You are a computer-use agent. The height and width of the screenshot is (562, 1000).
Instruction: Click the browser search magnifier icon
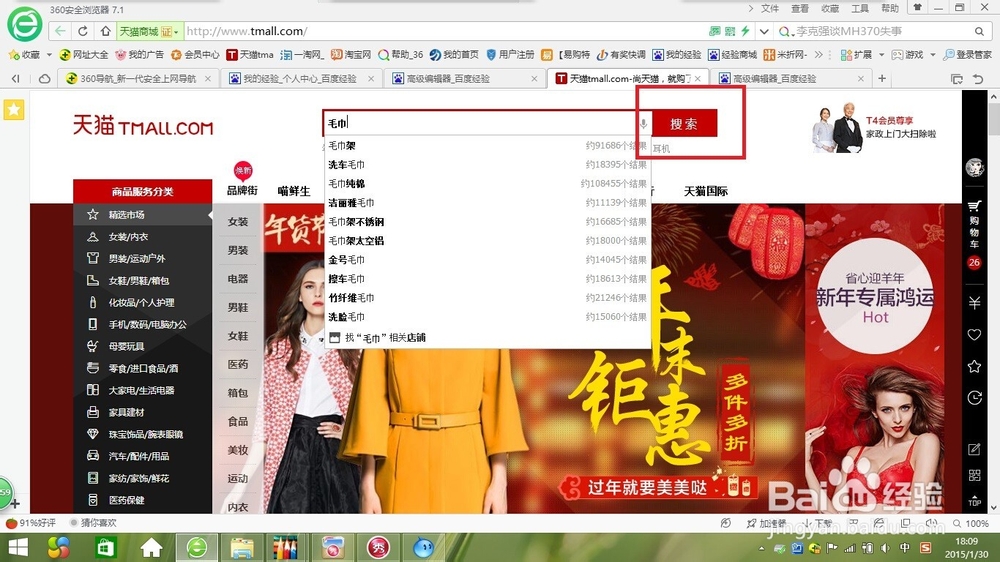[979, 31]
